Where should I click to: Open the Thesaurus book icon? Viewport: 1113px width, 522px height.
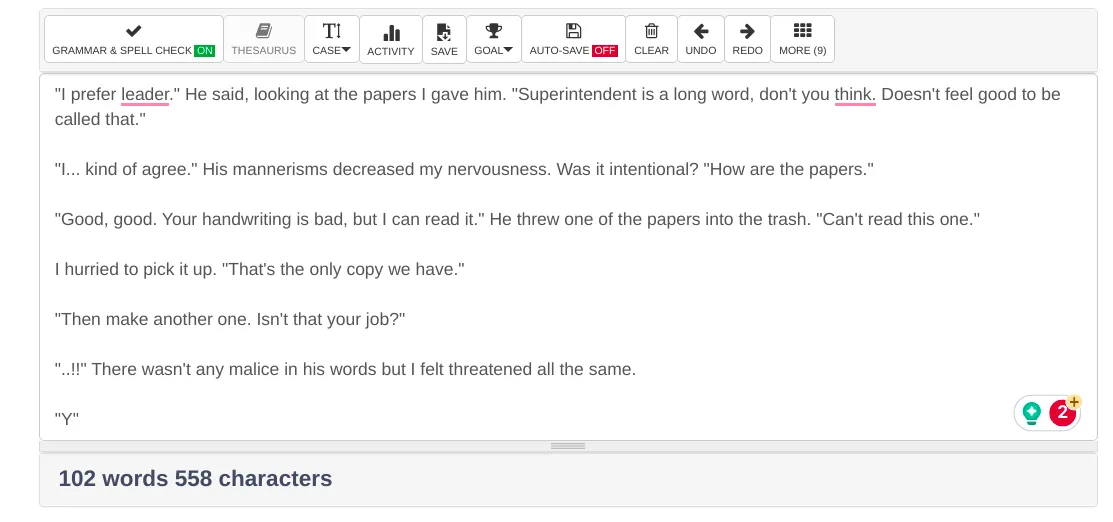coord(264,31)
